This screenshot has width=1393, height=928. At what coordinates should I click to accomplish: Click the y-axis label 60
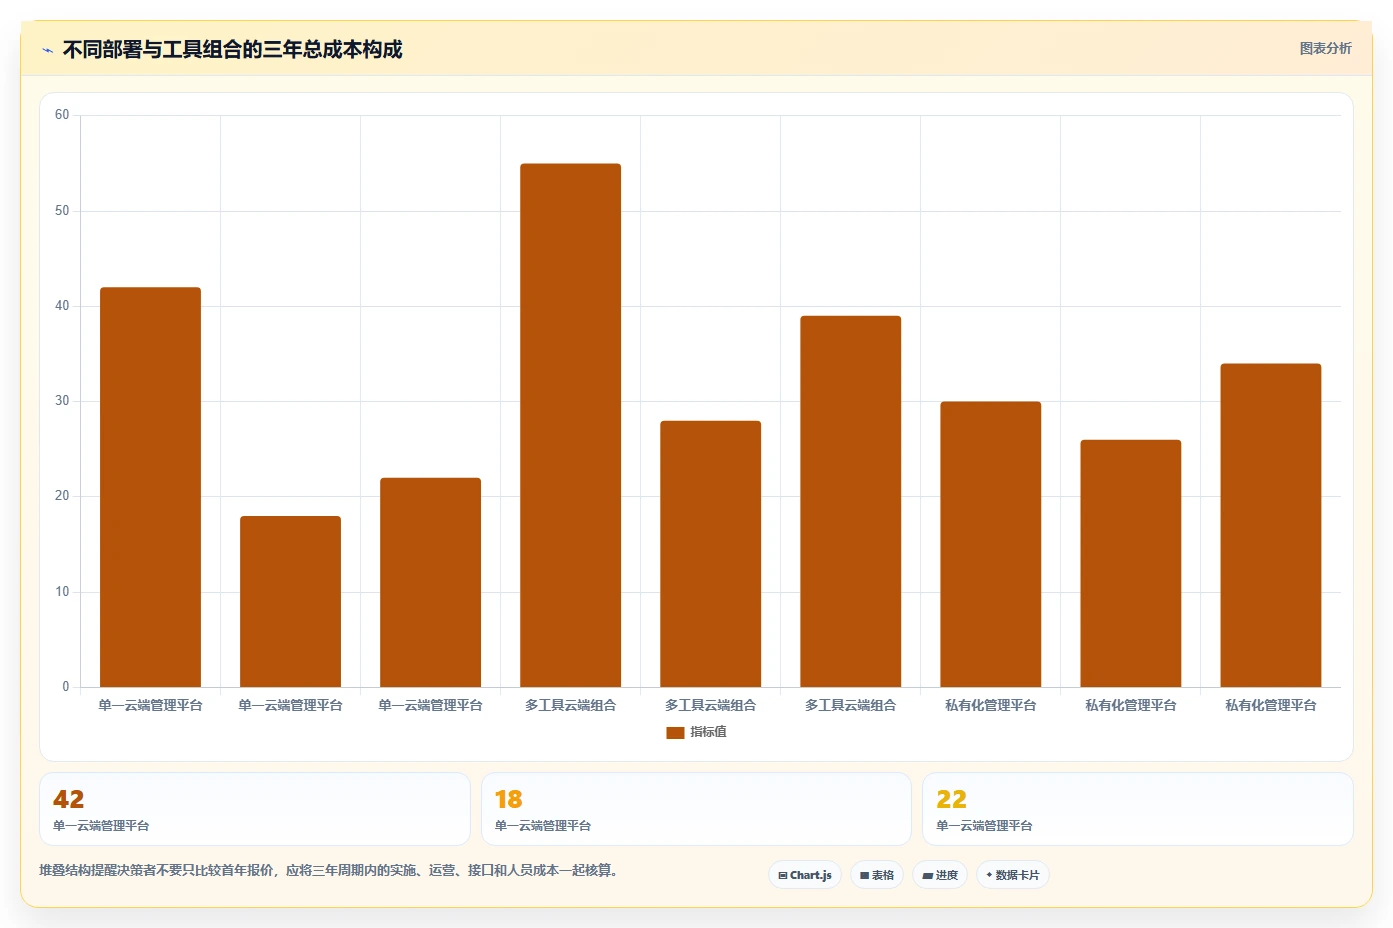click(x=62, y=115)
